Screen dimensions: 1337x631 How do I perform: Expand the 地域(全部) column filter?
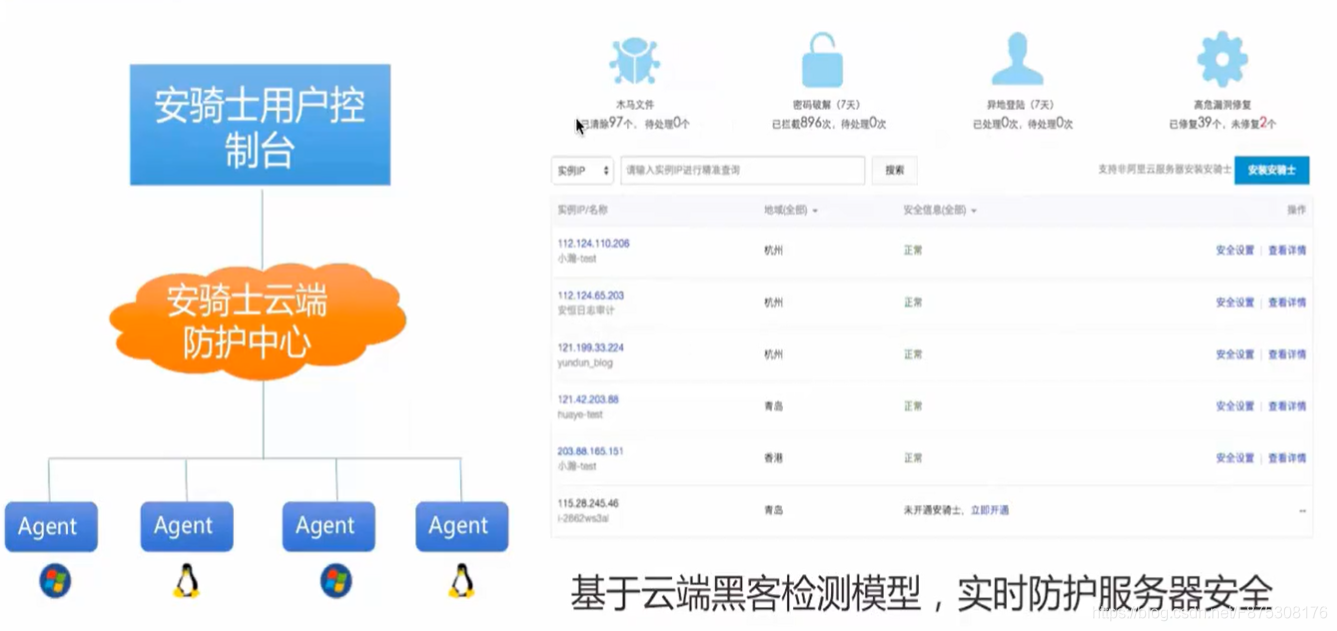coord(790,210)
